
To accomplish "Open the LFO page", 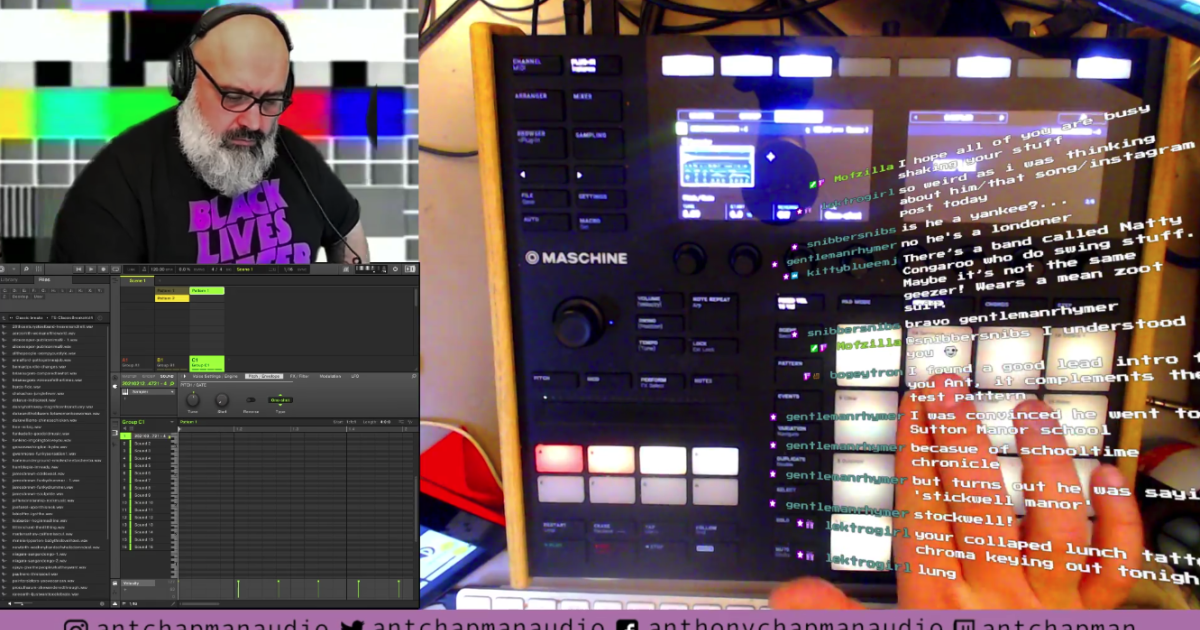I will tap(355, 376).
